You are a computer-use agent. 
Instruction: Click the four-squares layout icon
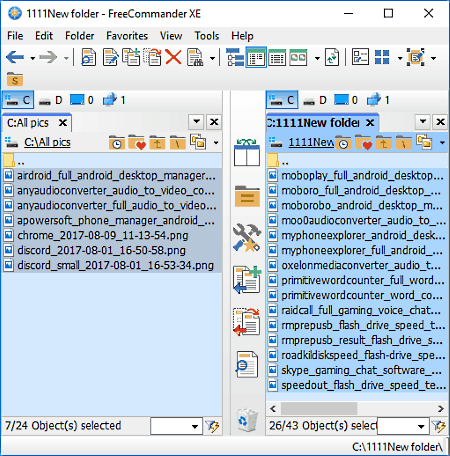pyautogui.click(x=382, y=57)
